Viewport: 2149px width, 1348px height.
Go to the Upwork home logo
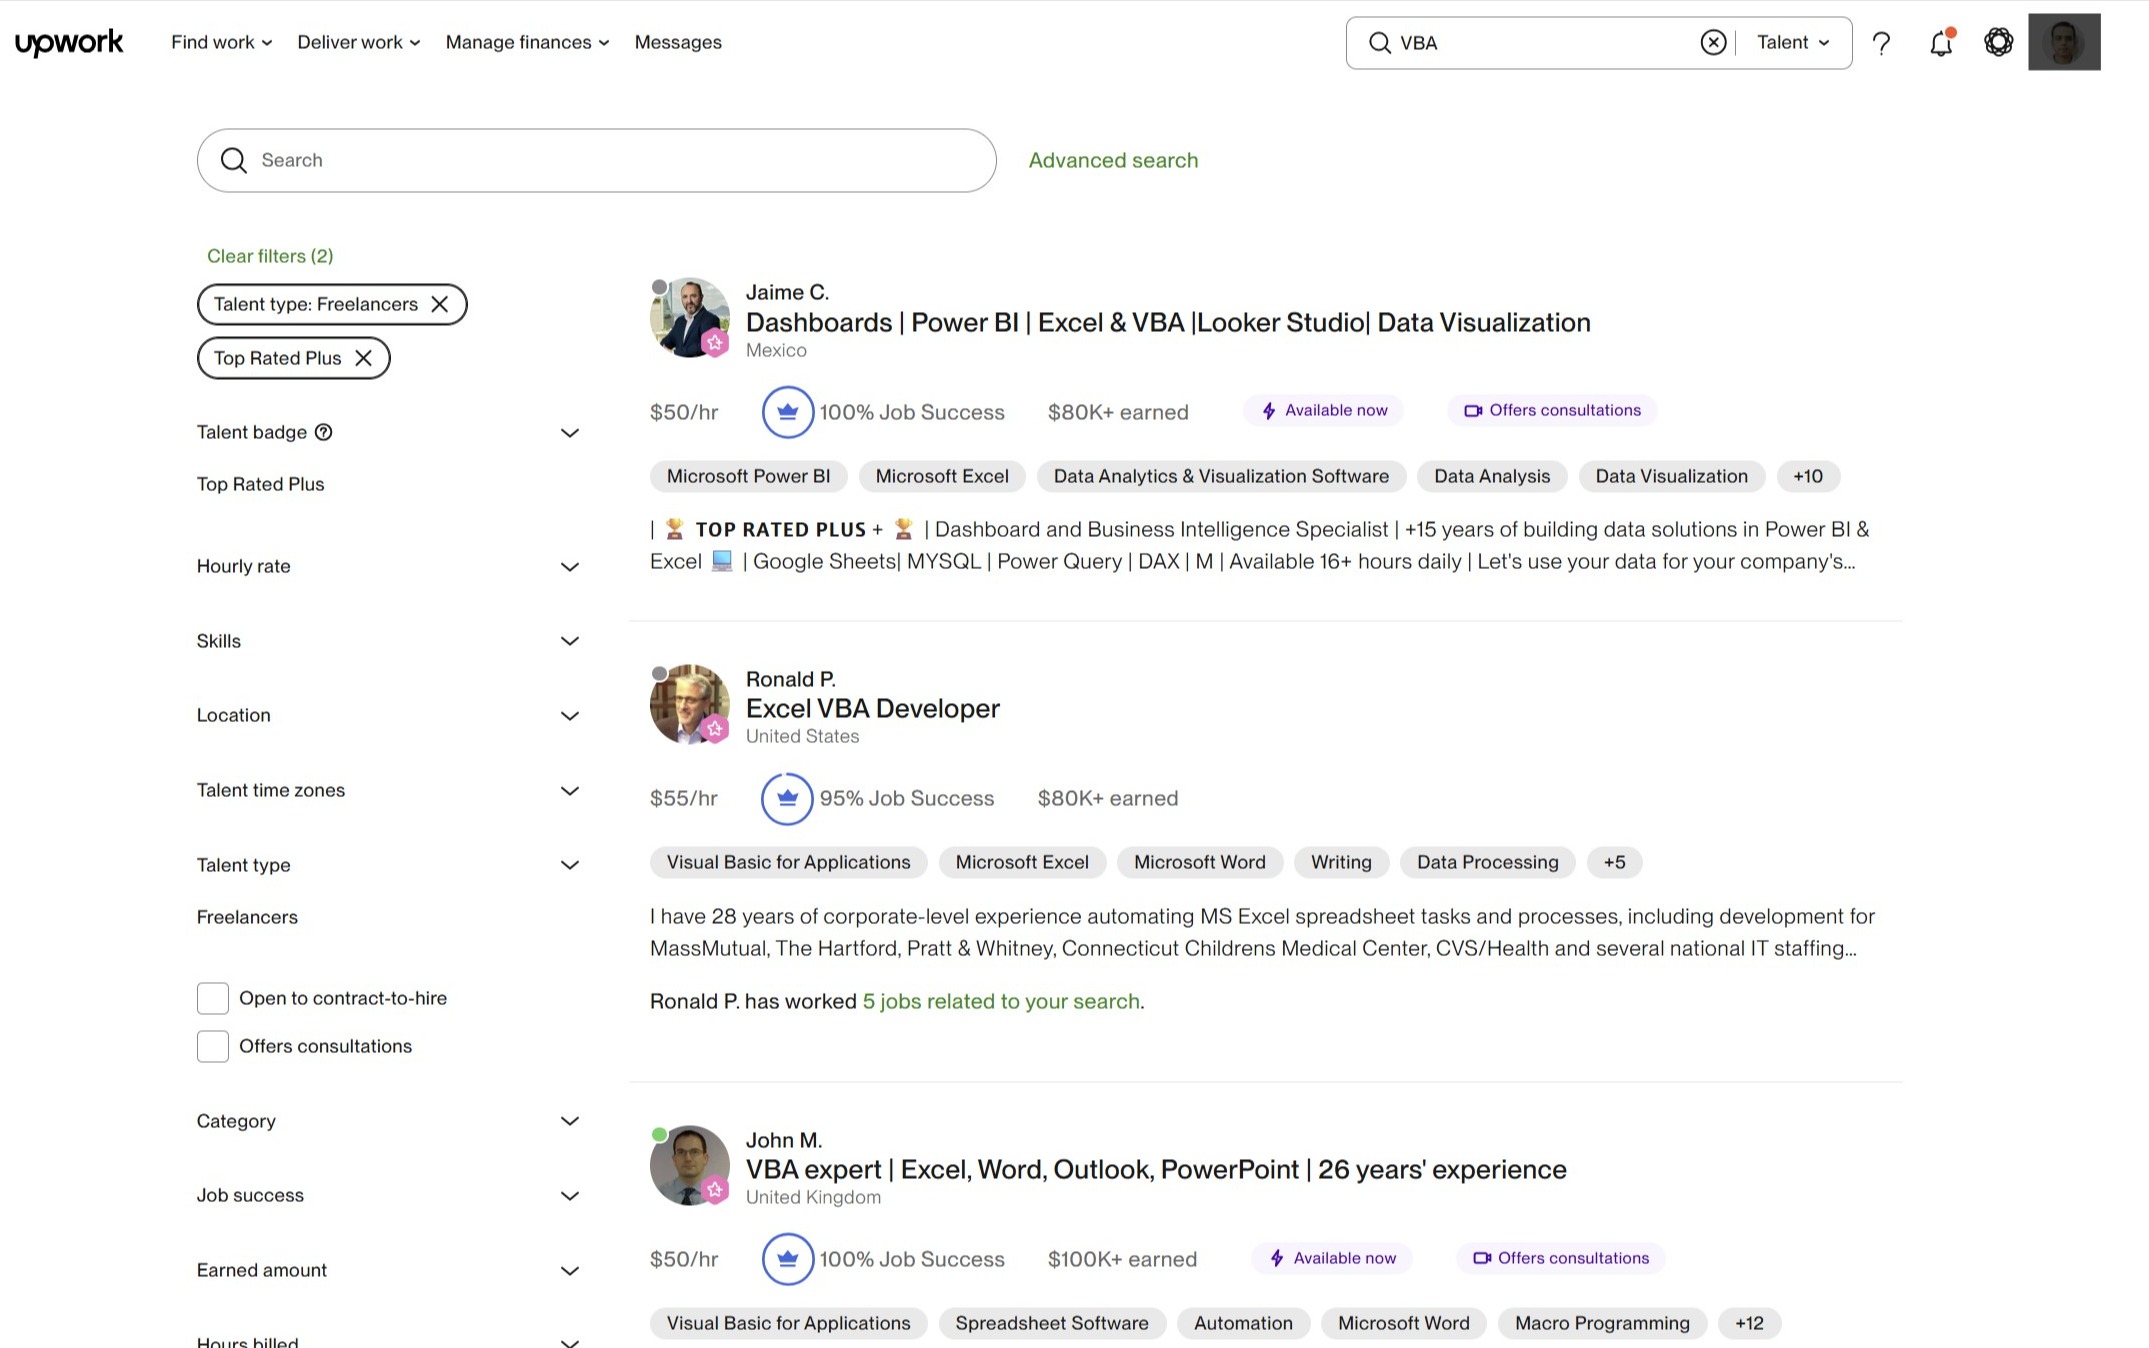pos(69,42)
